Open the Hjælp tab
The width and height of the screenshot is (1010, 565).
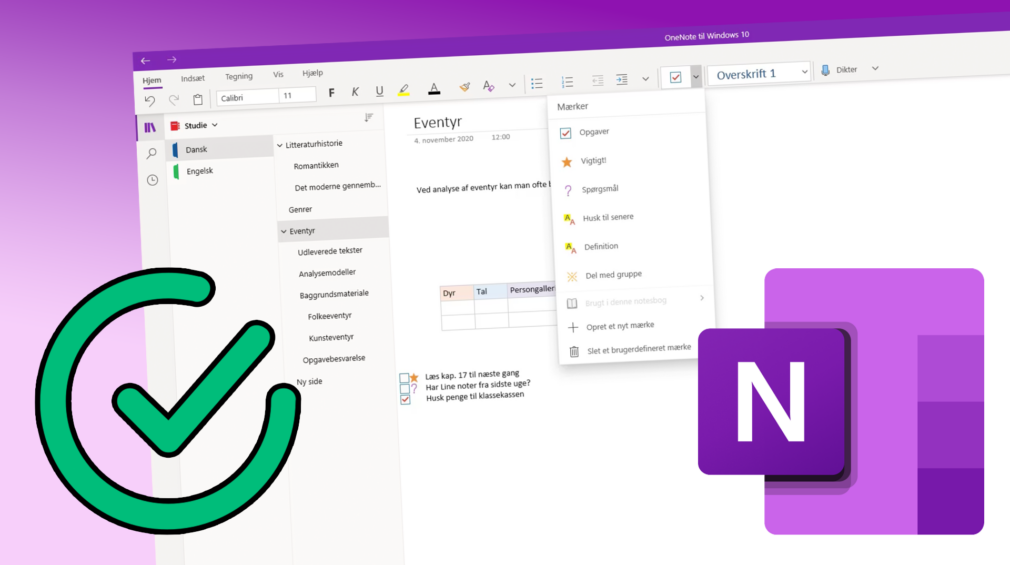312,73
